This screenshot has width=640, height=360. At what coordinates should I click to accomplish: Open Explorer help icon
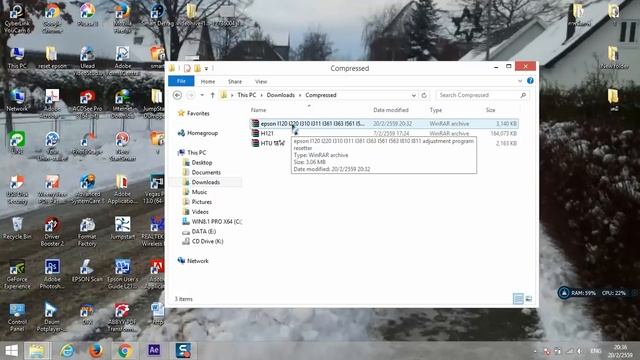pos(530,81)
